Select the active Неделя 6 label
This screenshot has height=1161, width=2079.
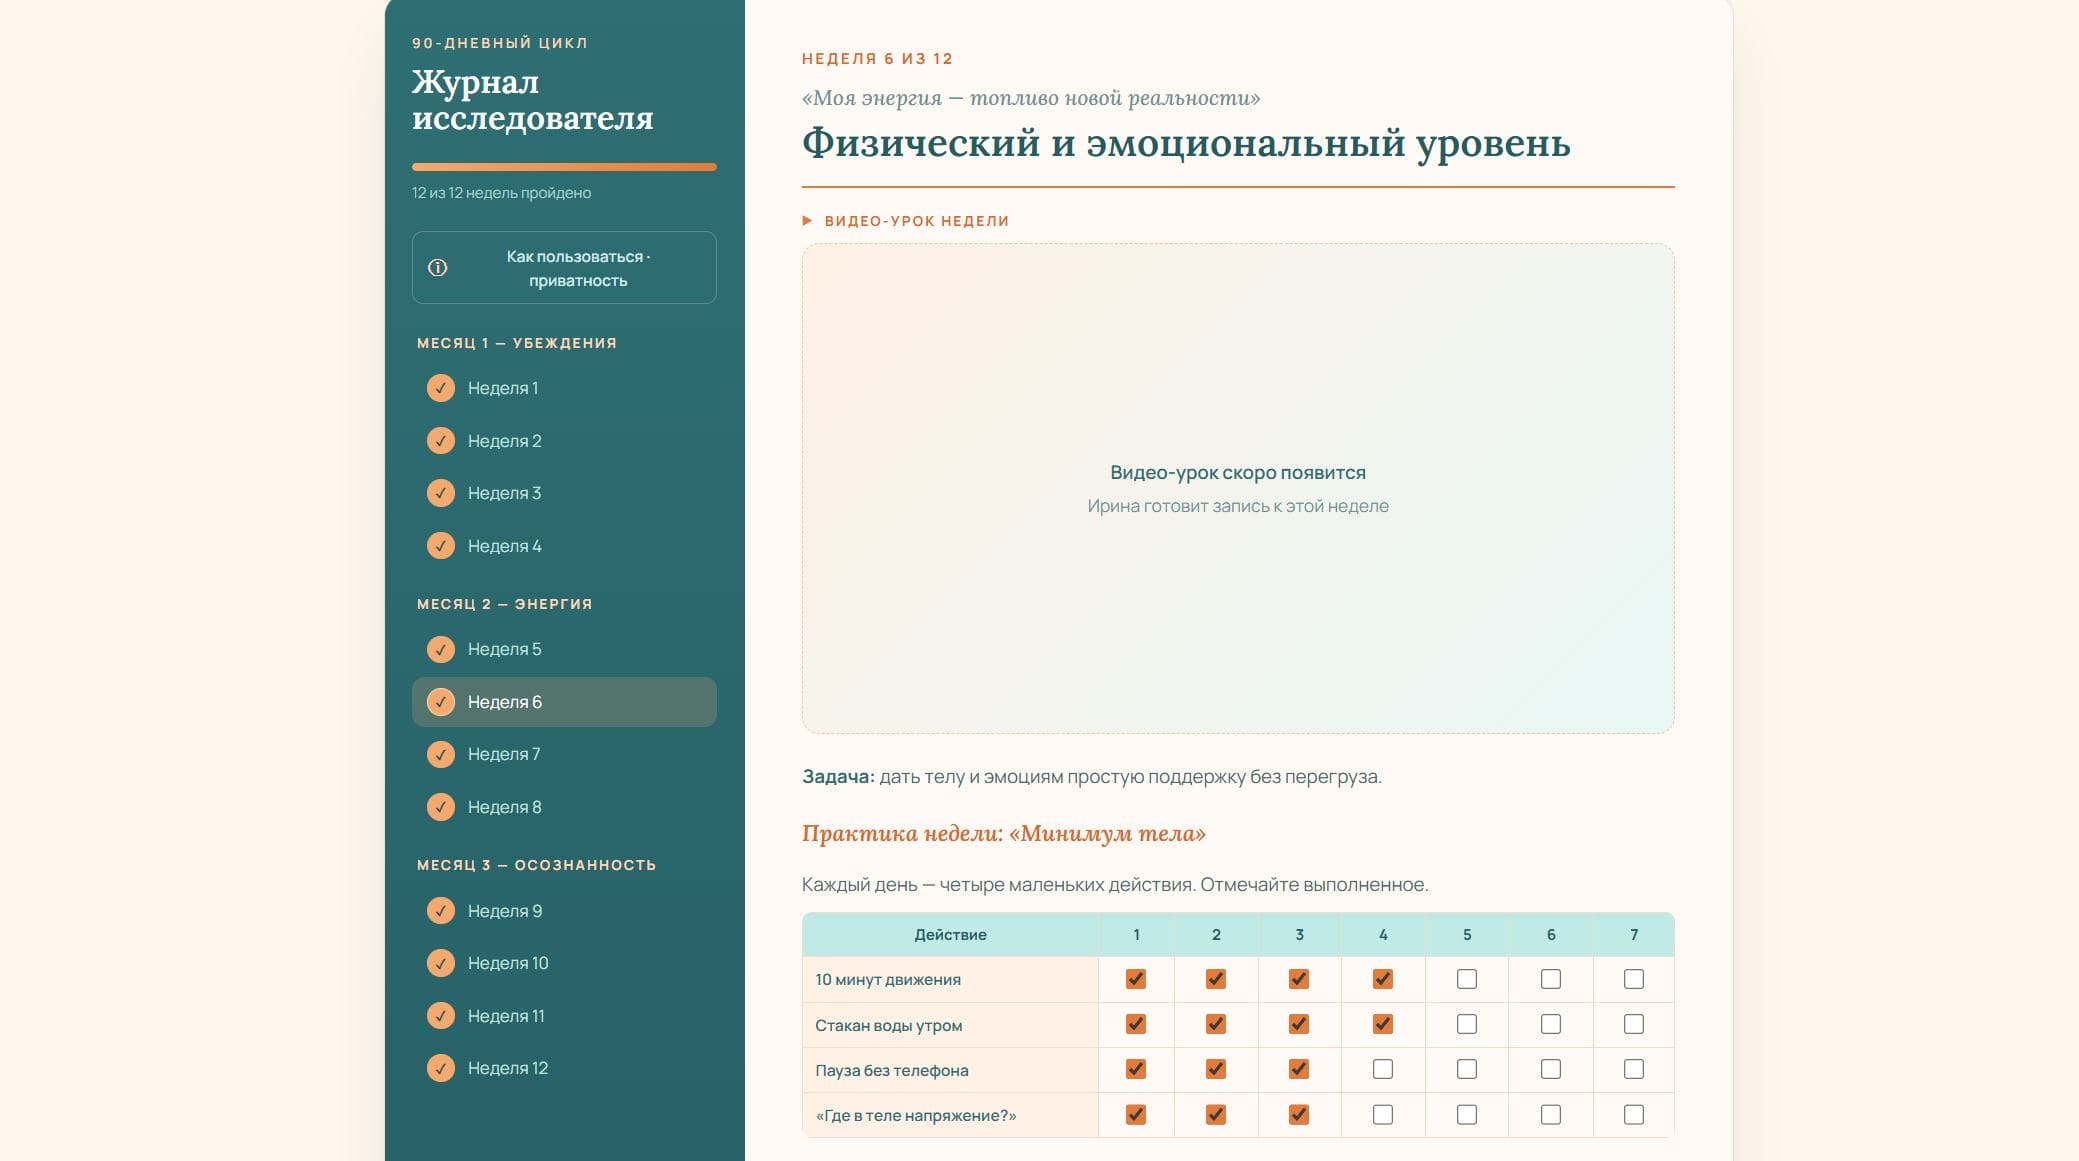click(x=505, y=702)
